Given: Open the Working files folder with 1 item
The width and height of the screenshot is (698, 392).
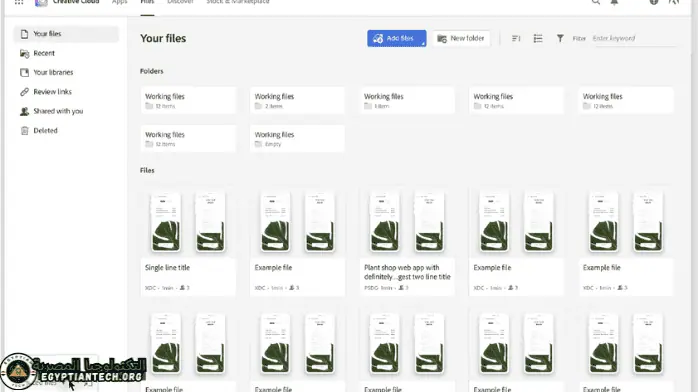Looking at the screenshot, I should pyautogui.click(x=406, y=101).
